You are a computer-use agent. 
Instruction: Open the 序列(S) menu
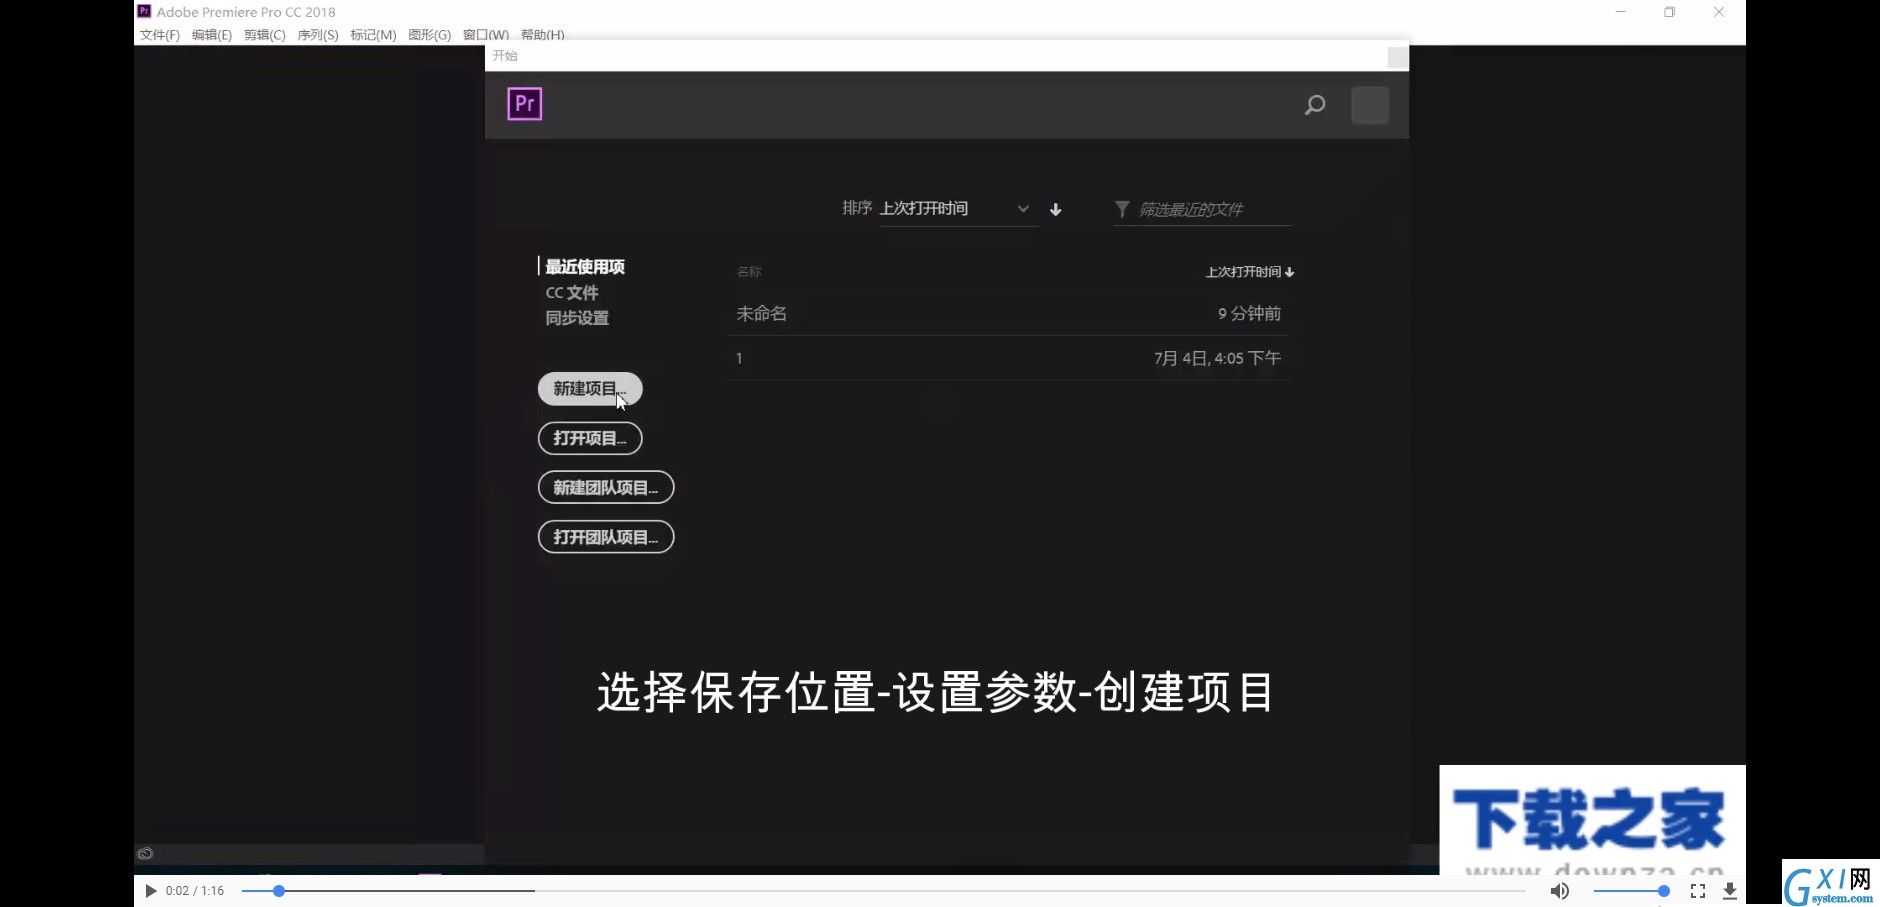318,35
